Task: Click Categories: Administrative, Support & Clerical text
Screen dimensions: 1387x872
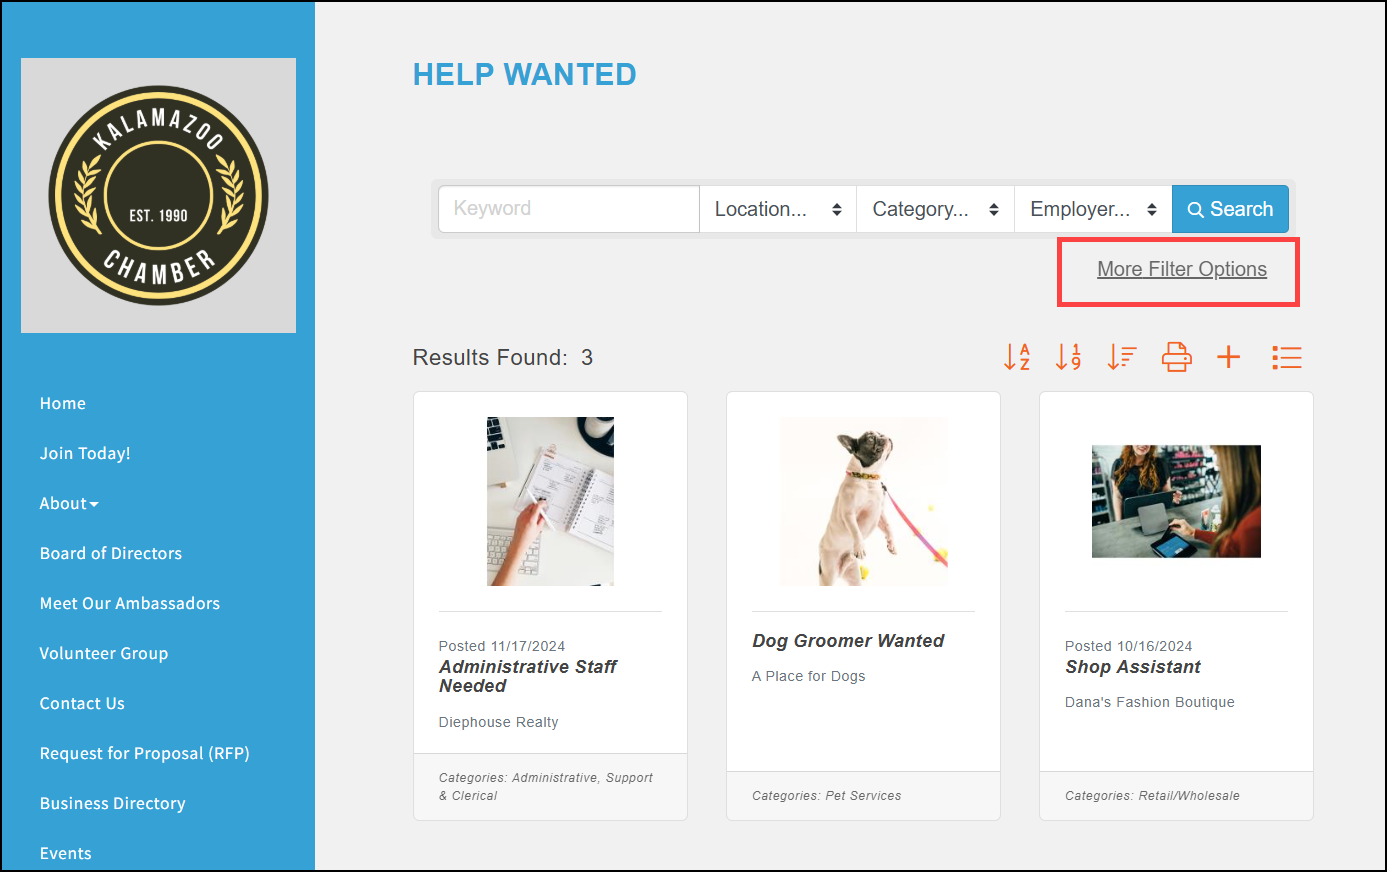Action: 546,787
